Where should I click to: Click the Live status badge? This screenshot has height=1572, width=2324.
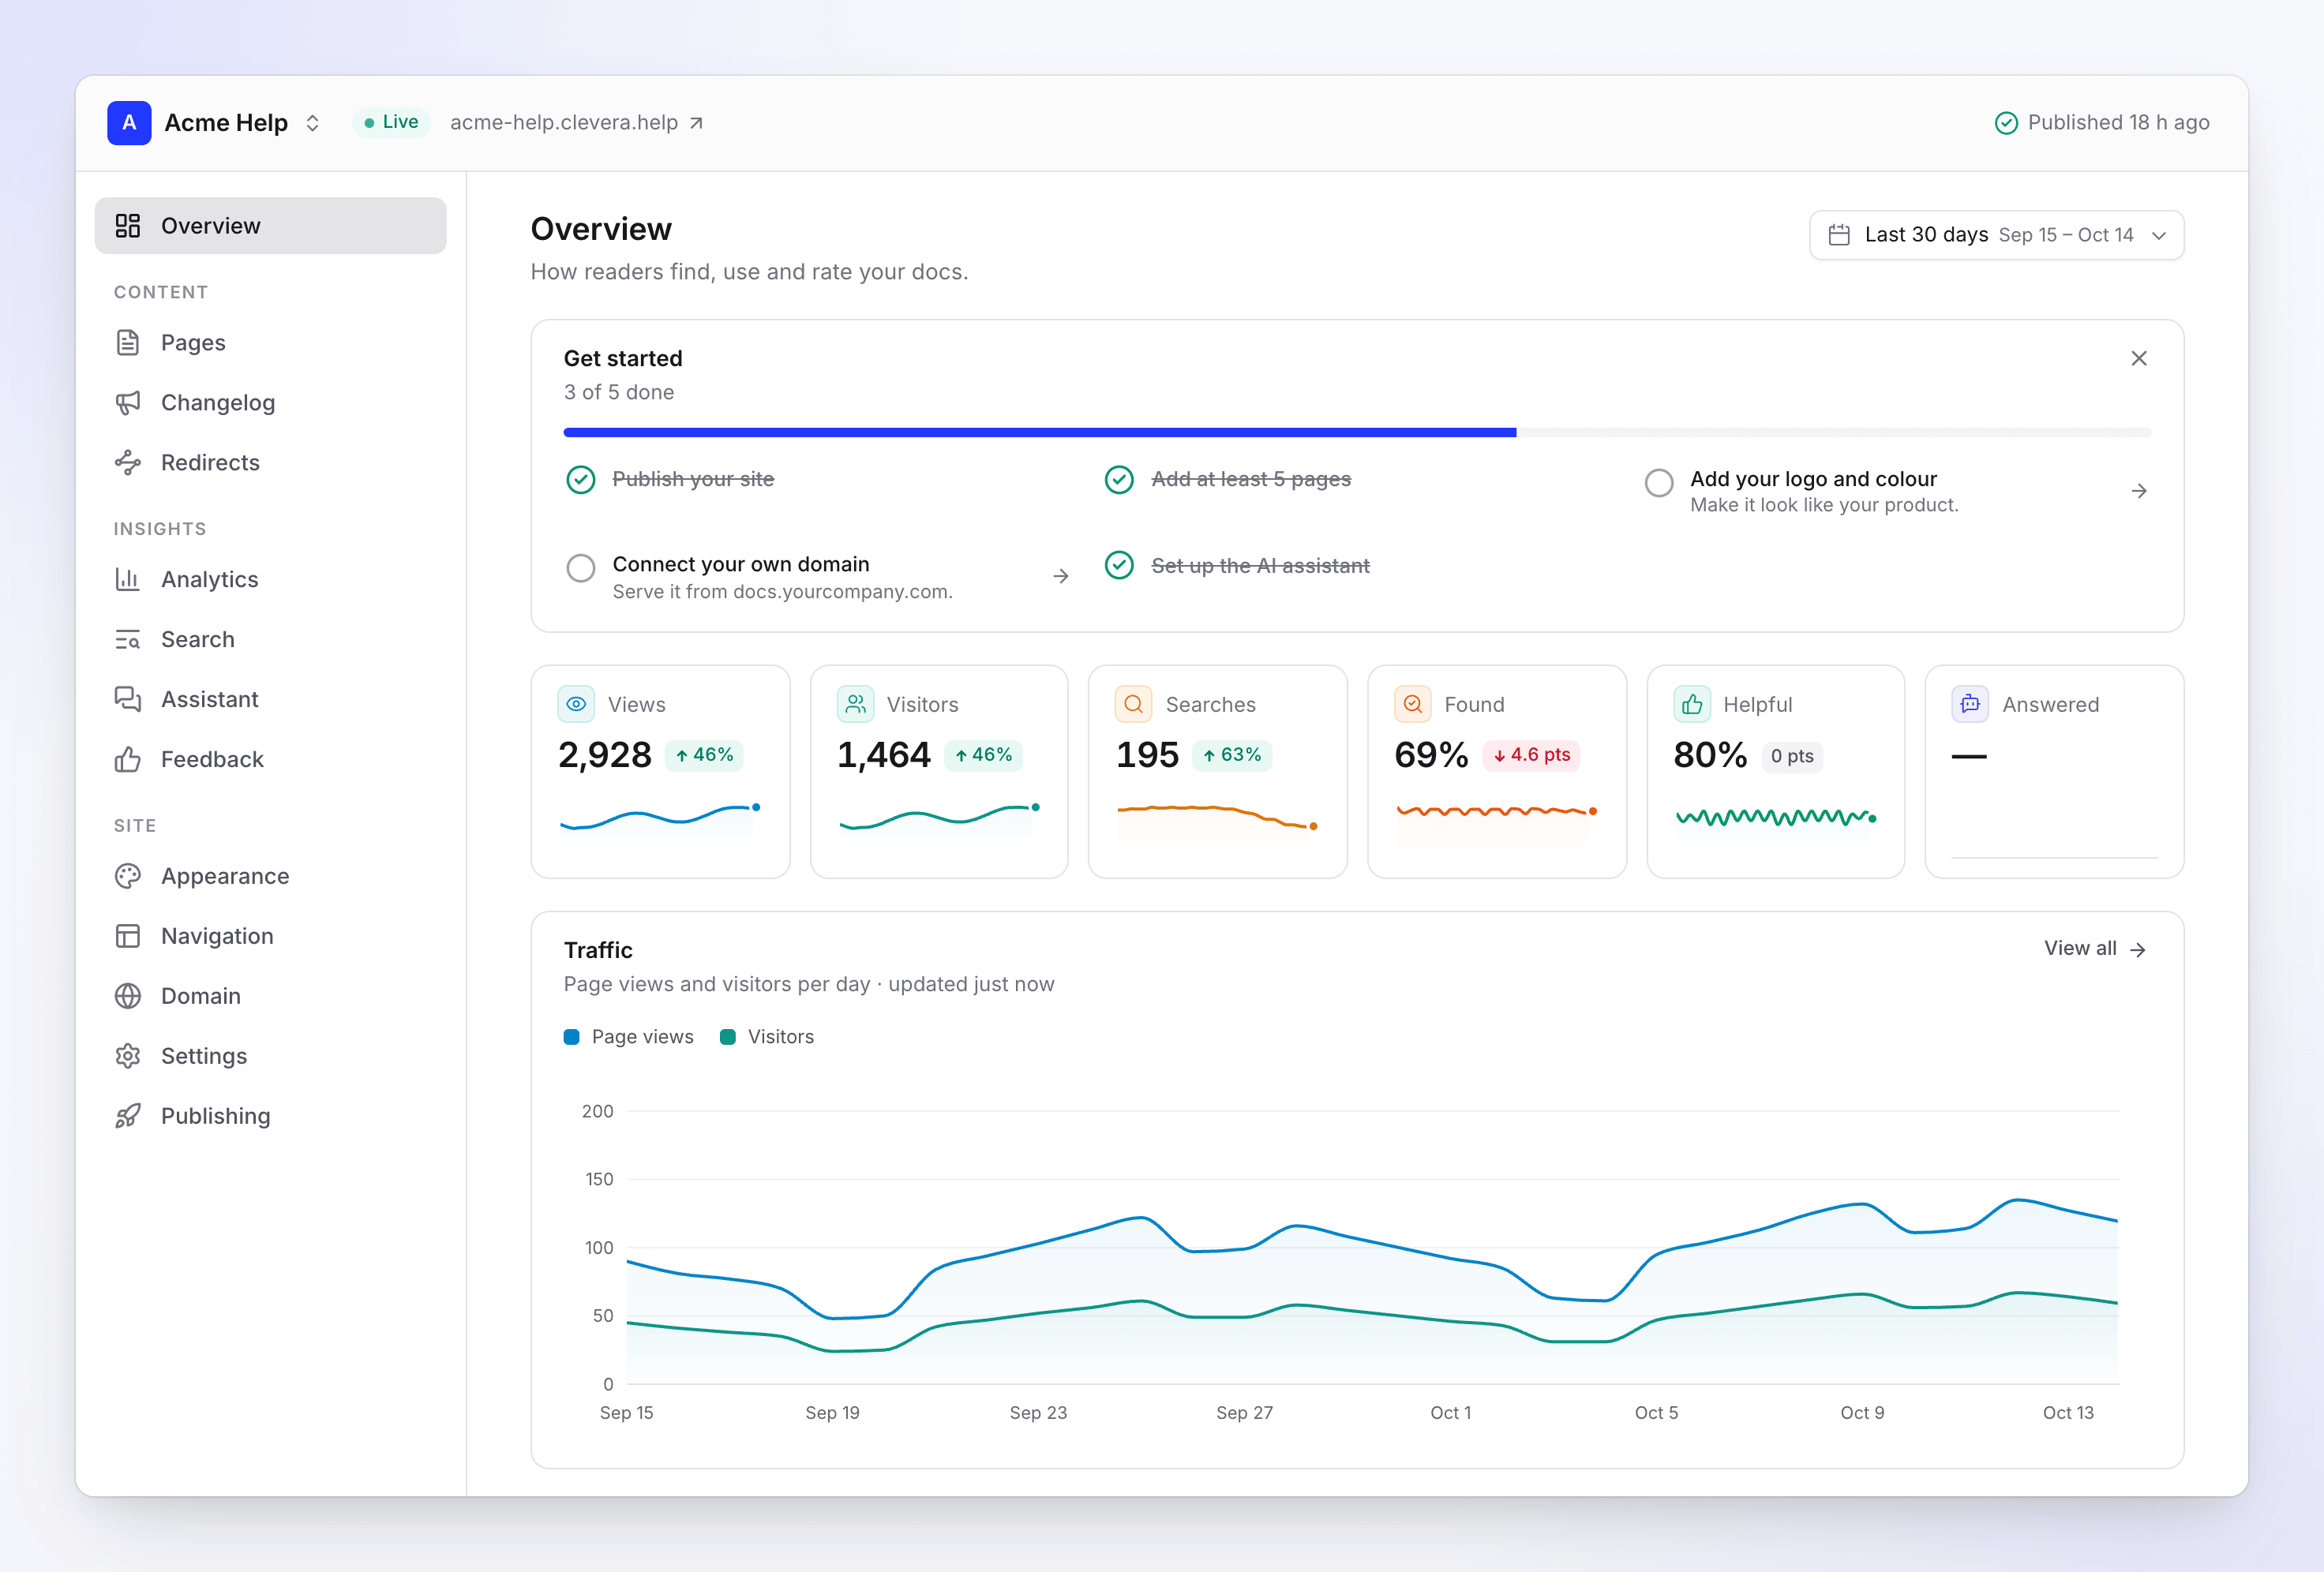[391, 122]
